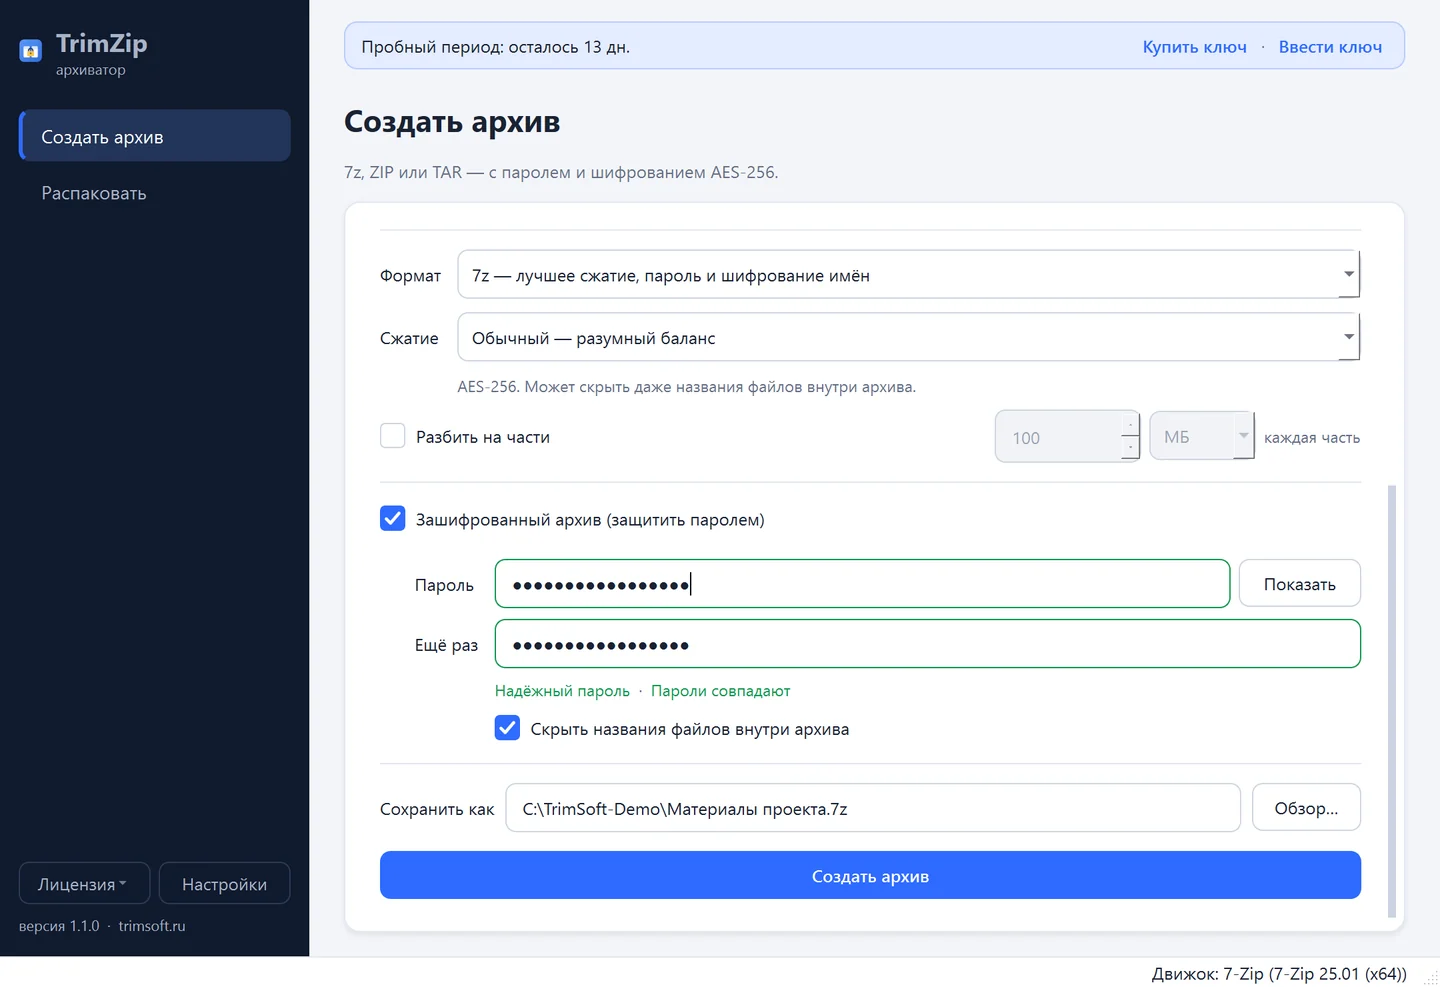Click the blue Создать архив button

(x=870, y=876)
